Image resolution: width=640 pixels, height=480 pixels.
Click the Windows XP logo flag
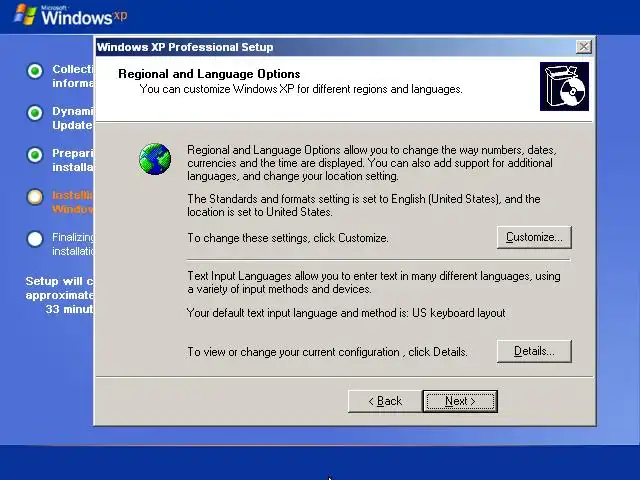coord(25,15)
